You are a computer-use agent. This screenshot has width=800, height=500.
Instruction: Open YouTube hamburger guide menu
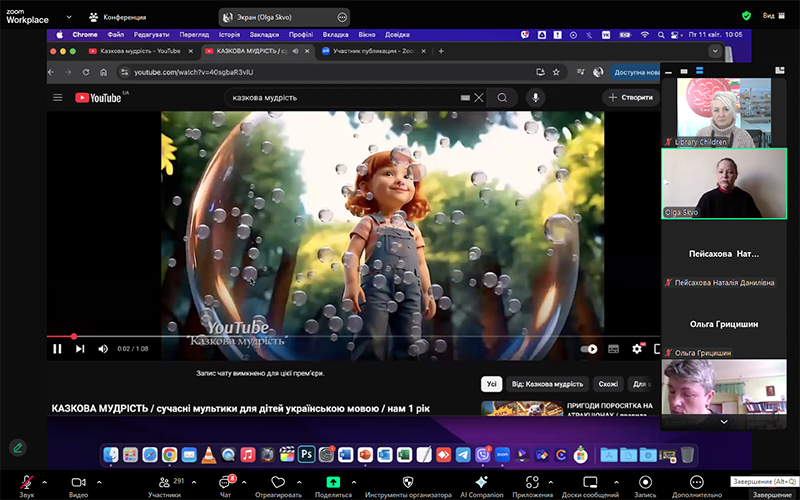[58, 97]
